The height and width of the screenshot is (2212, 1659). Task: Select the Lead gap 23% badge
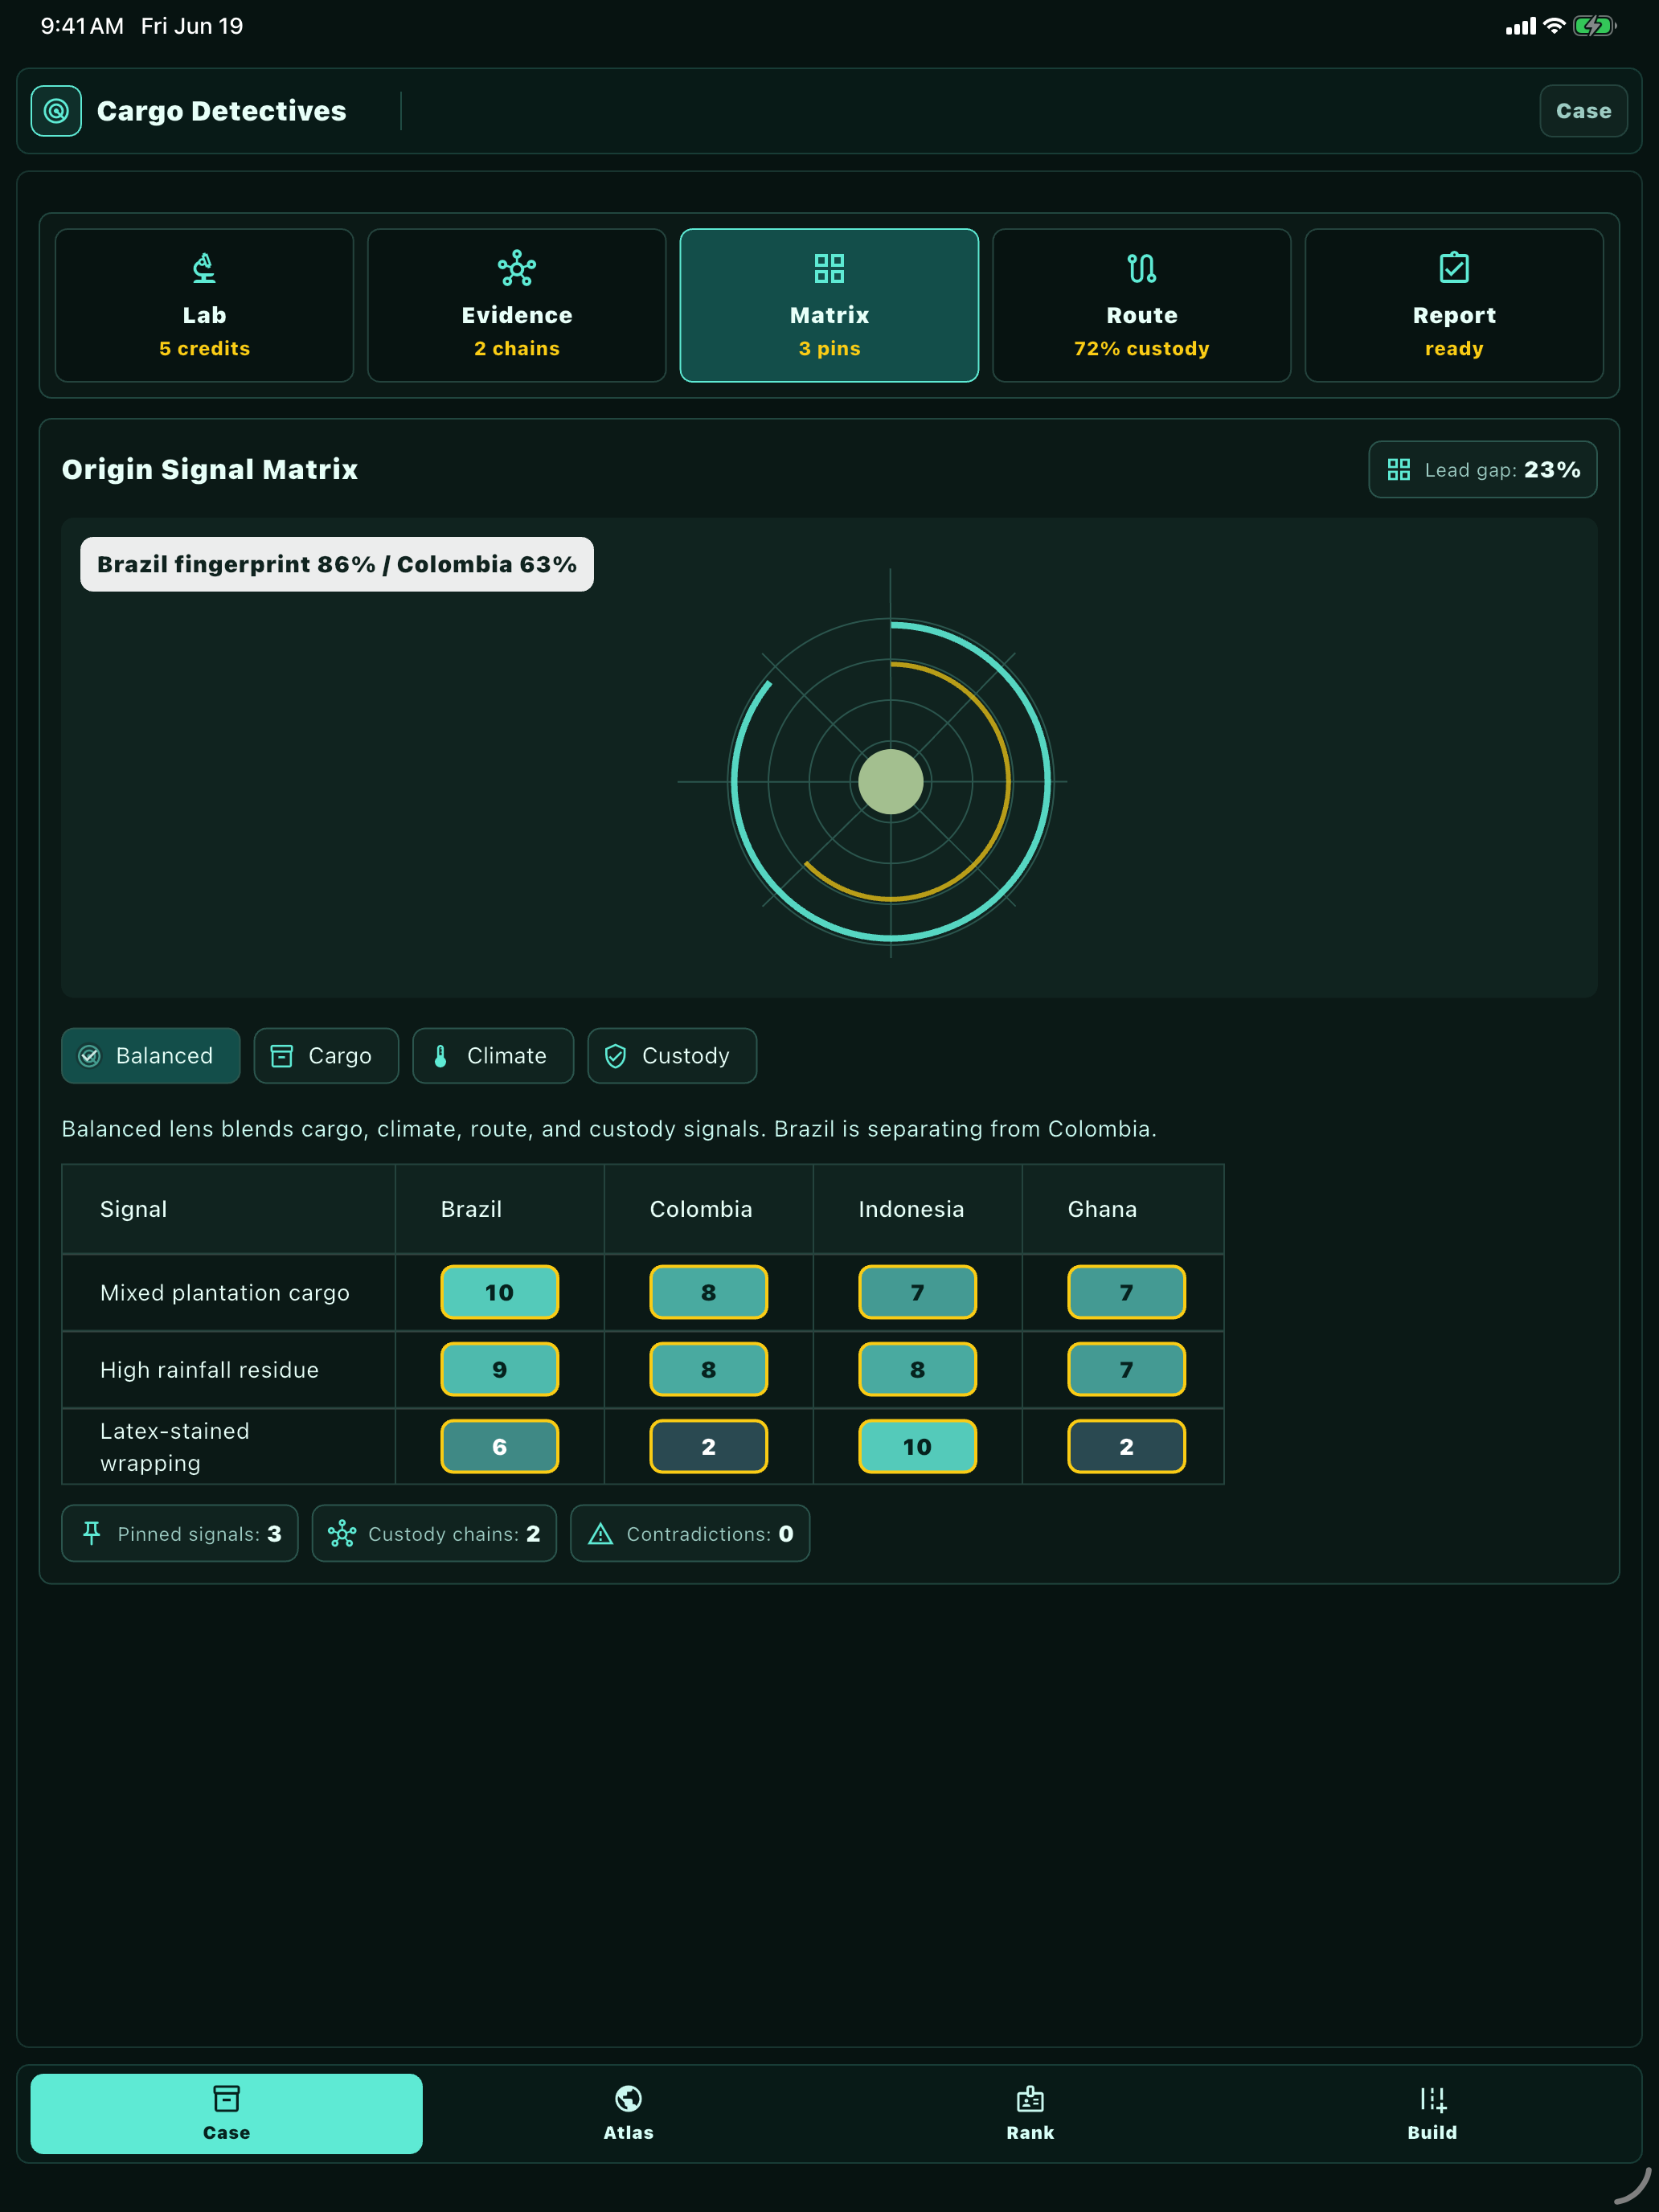pyautogui.click(x=1482, y=469)
